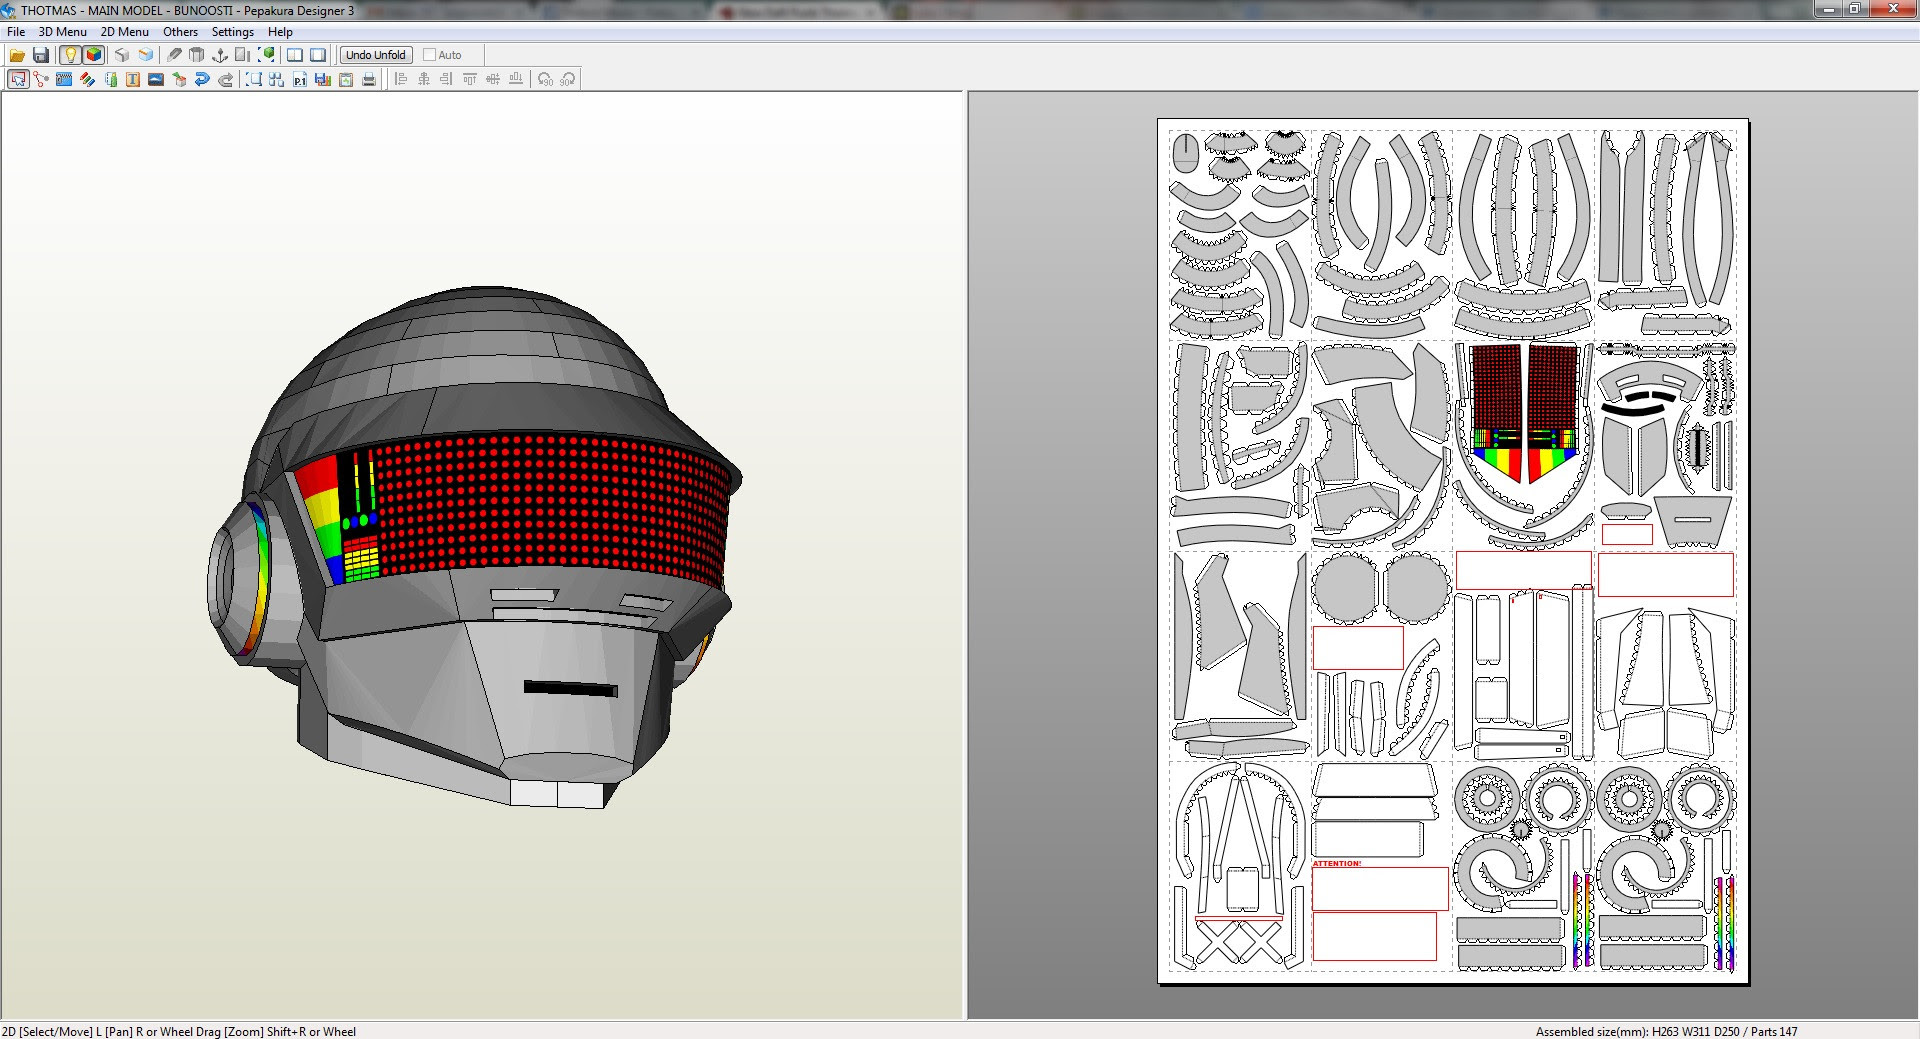Select the Text insertion tool (T icon)
This screenshot has width=1920, height=1039.
[133, 79]
